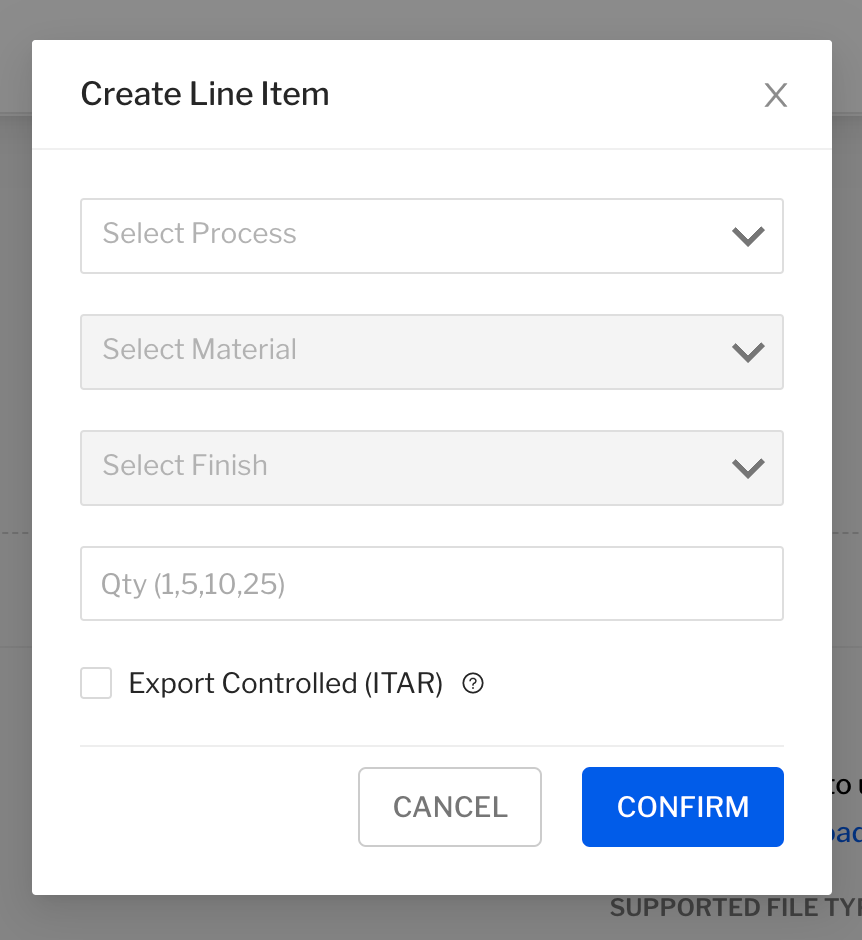Click the chevron arrow on Select Material
862x940 pixels.
[748, 352]
